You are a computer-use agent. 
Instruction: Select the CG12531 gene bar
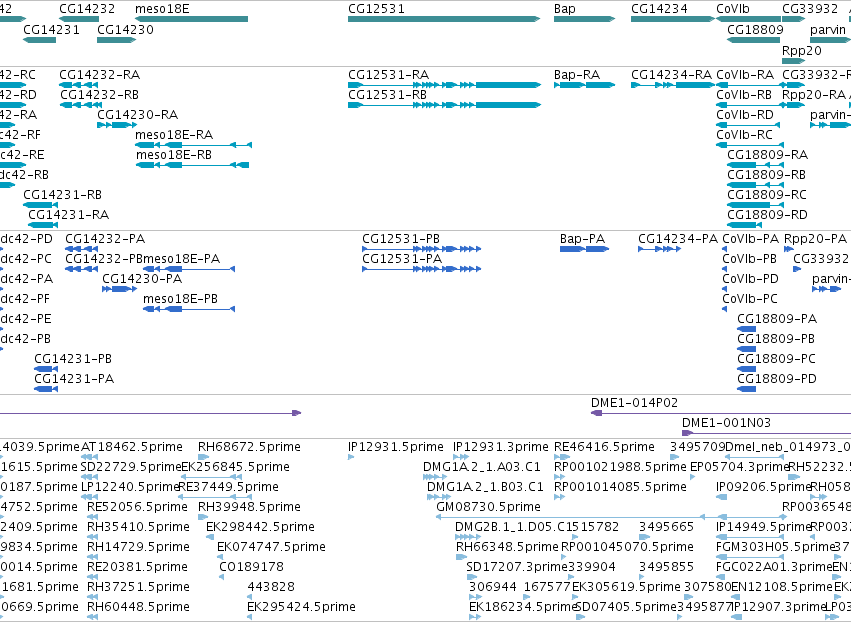[444, 19]
